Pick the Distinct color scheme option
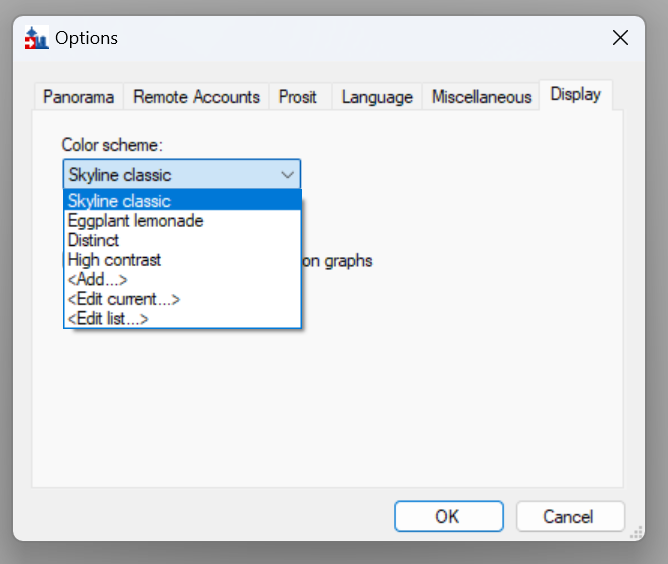 click(93, 240)
